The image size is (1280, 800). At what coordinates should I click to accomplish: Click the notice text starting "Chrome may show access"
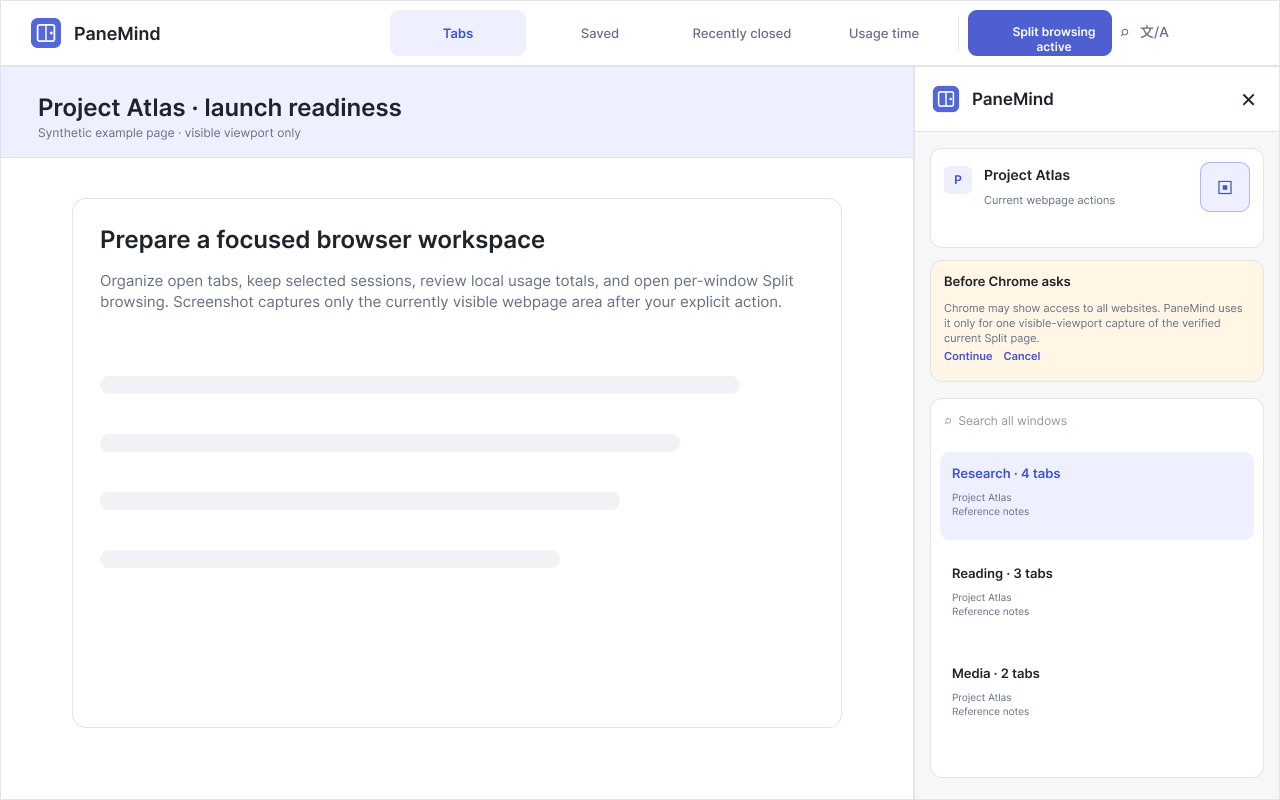click(x=1093, y=323)
